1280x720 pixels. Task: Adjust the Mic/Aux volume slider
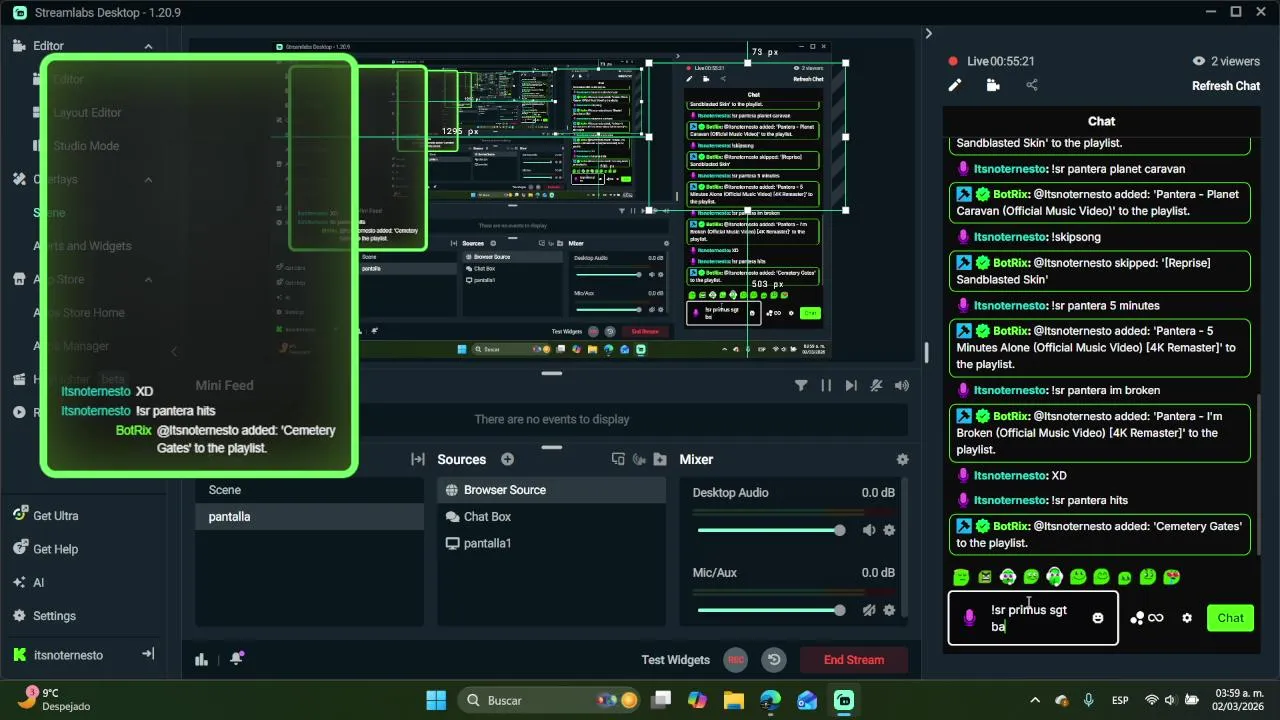(x=770, y=611)
